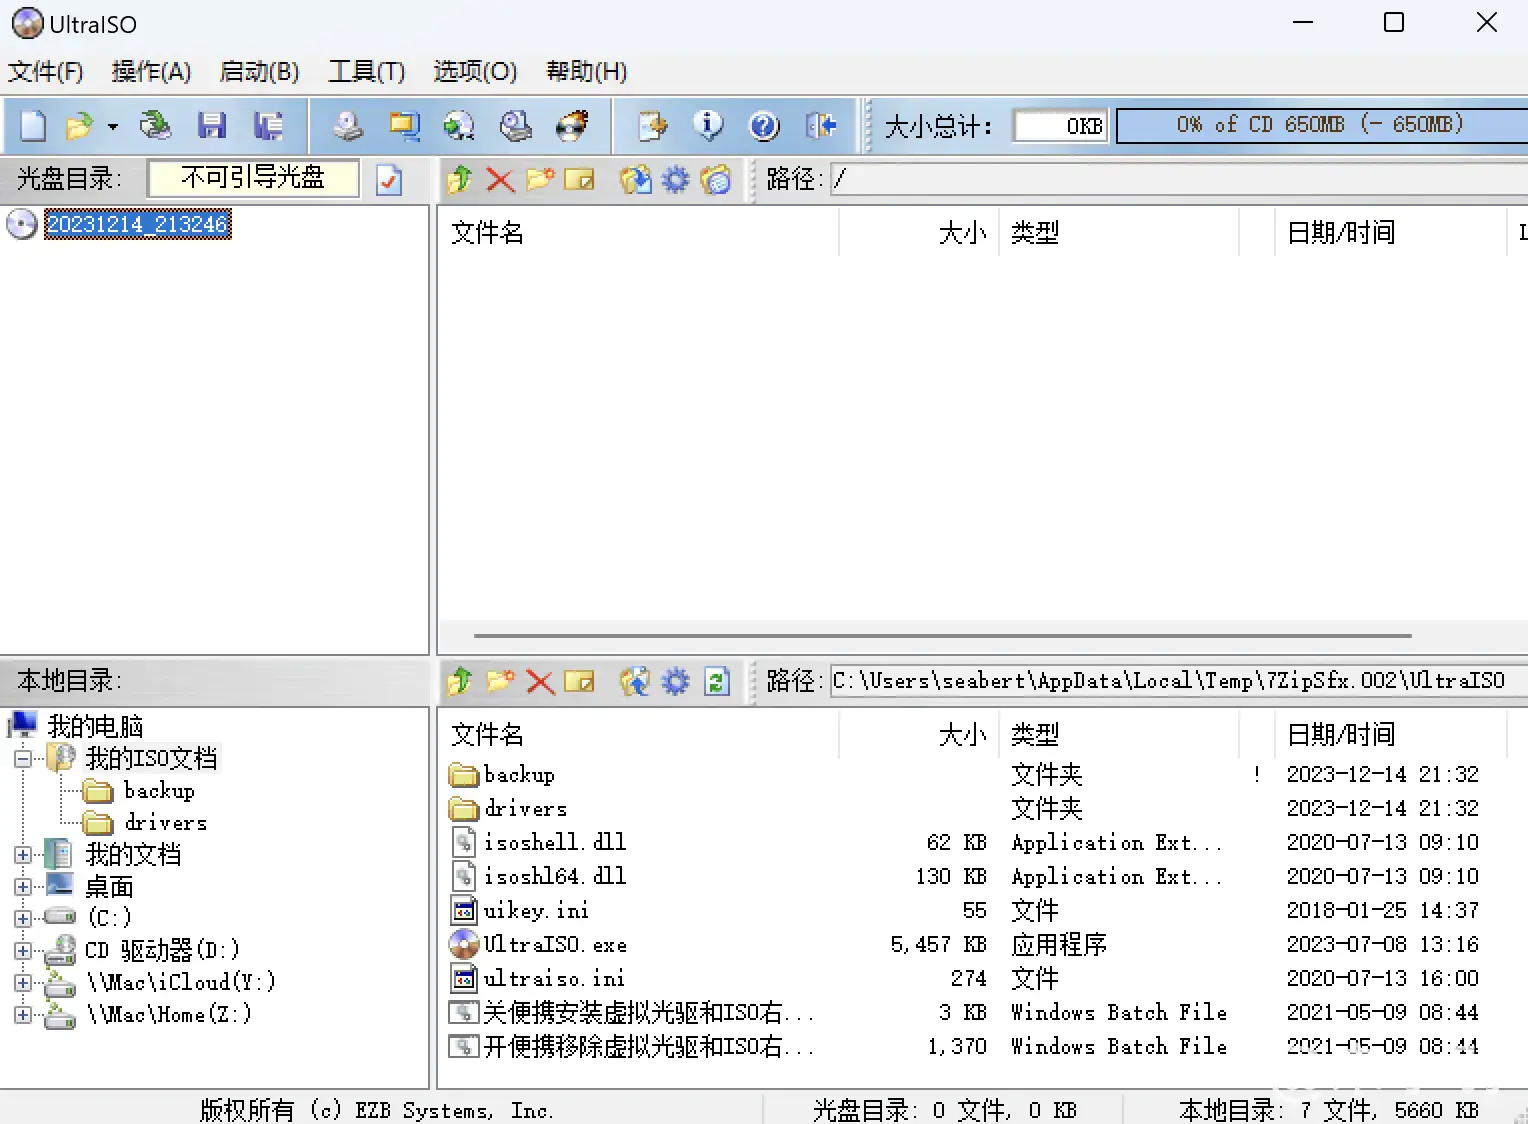Click the 日期/时间 column header in local list
This screenshot has height=1124, width=1528.
1340,735
